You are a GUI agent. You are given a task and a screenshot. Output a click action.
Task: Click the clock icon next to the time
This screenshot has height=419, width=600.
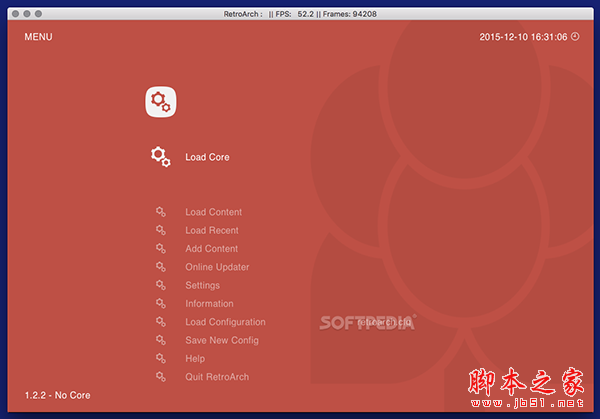(575, 36)
